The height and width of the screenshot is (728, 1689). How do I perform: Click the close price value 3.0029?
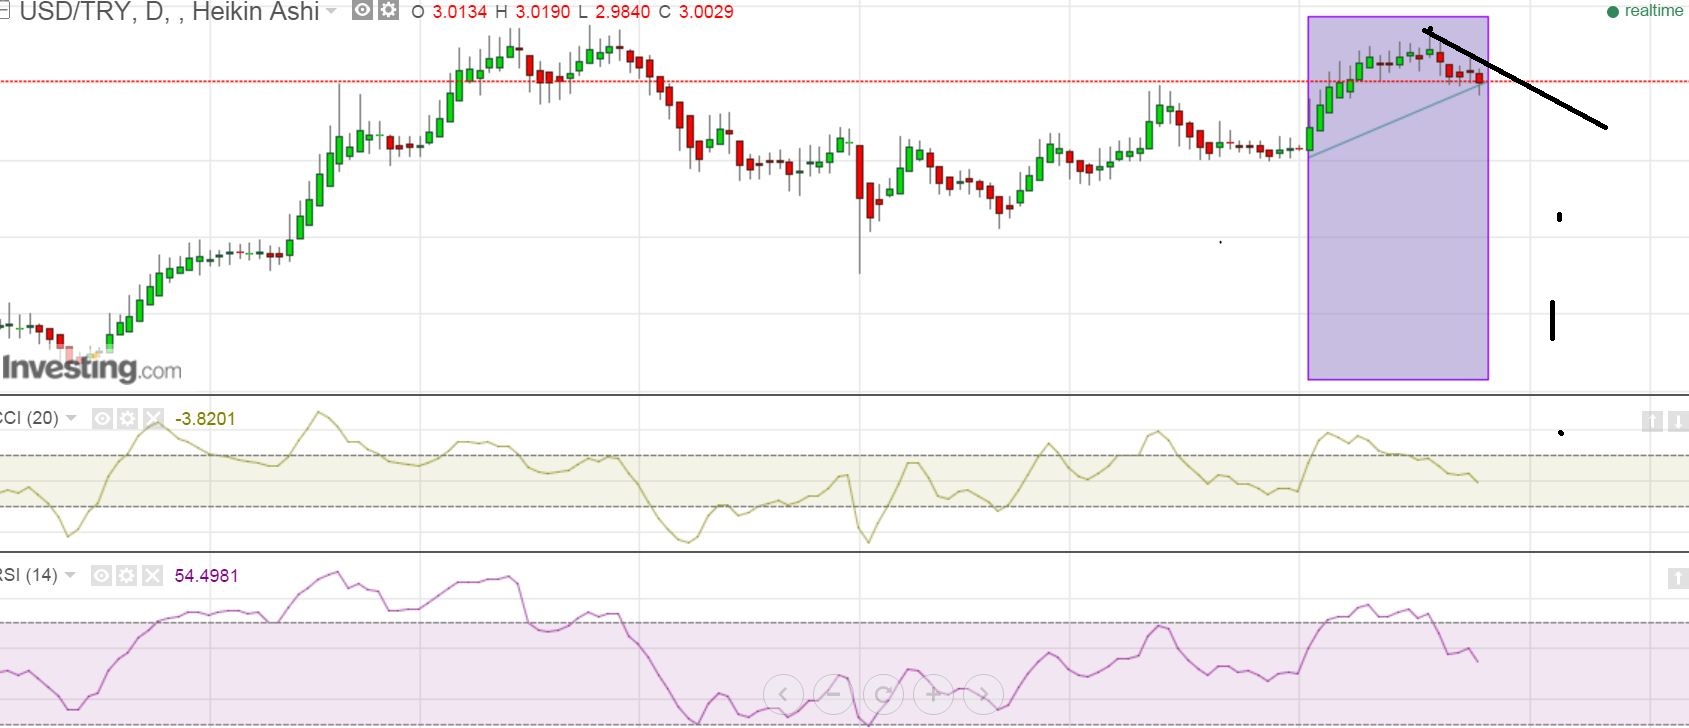[706, 12]
